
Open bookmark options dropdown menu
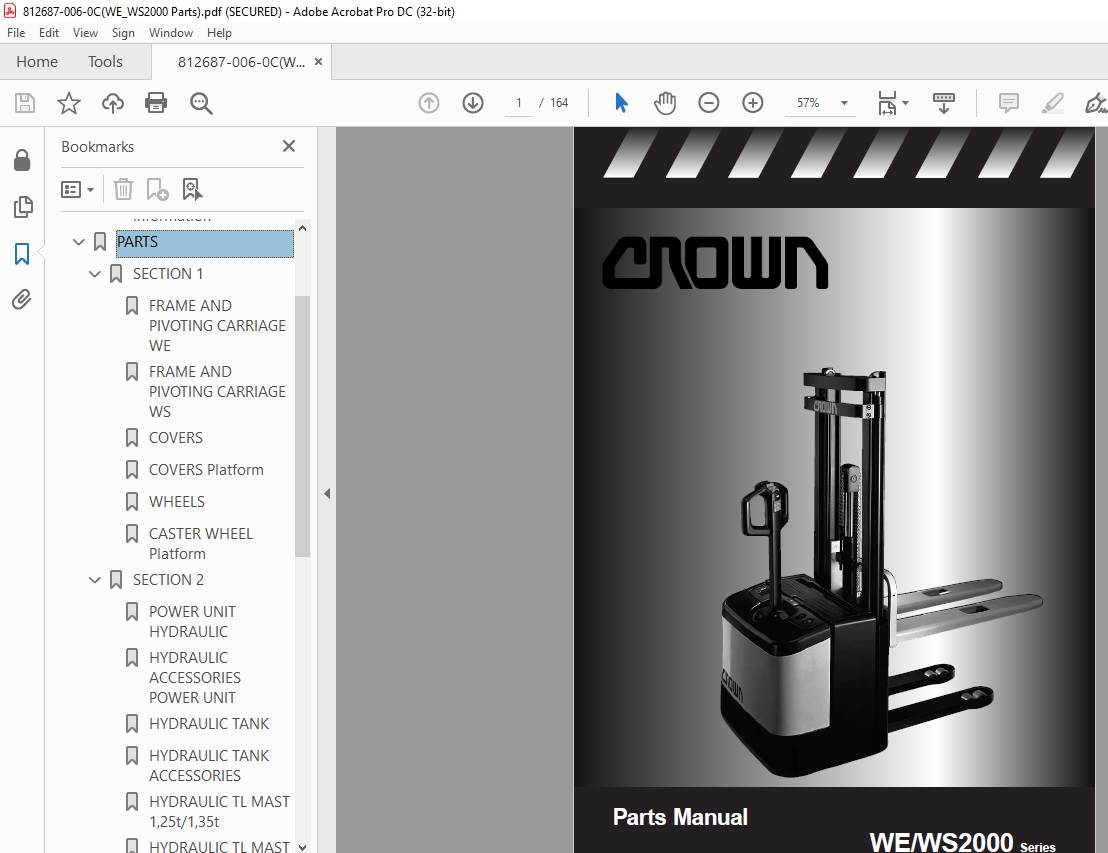pos(77,189)
